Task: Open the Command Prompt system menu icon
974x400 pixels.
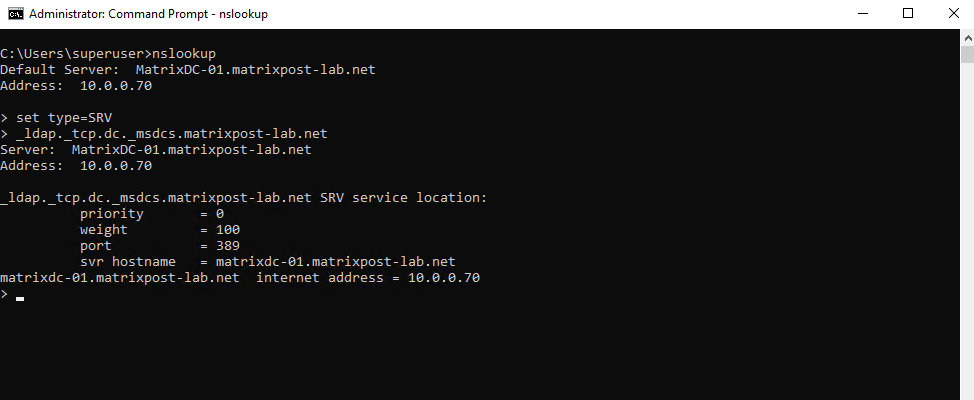Action: pos(16,14)
